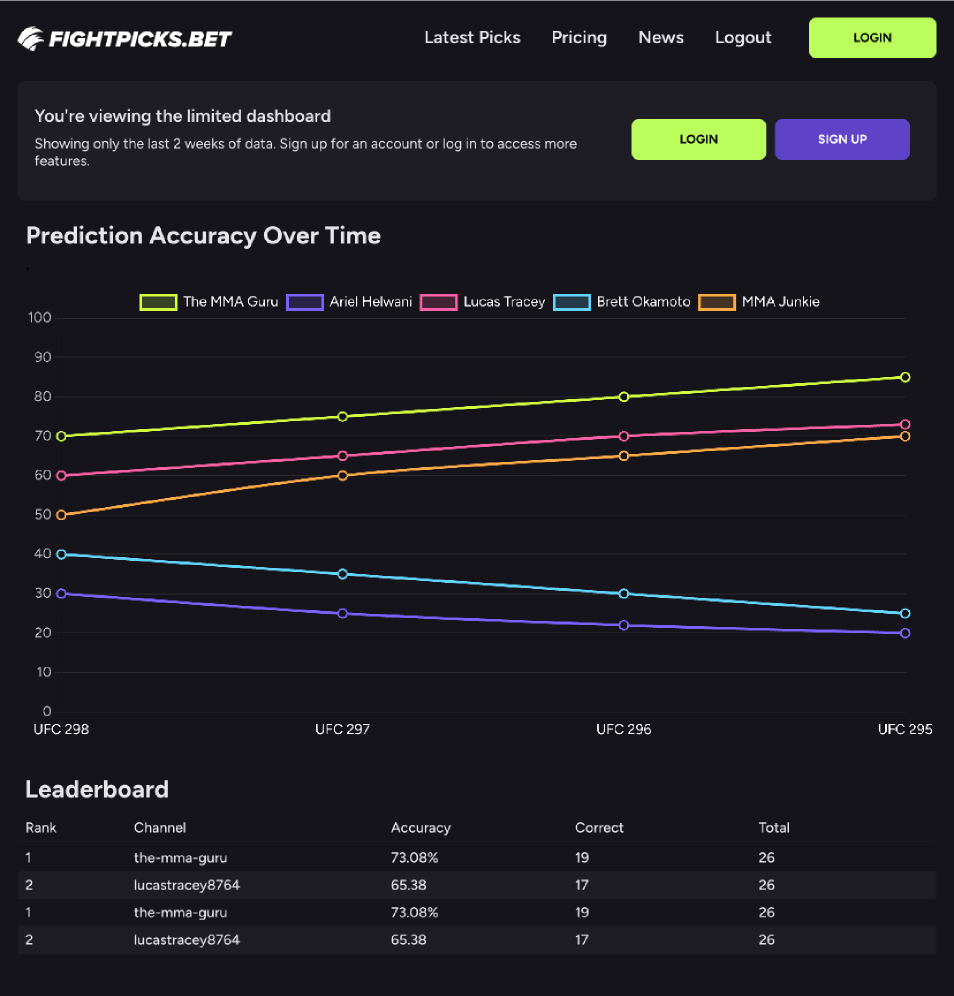Click Ariel Helwani point at UFC 297
The height and width of the screenshot is (996, 954).
pyautogui.click(x=342, y=614)
